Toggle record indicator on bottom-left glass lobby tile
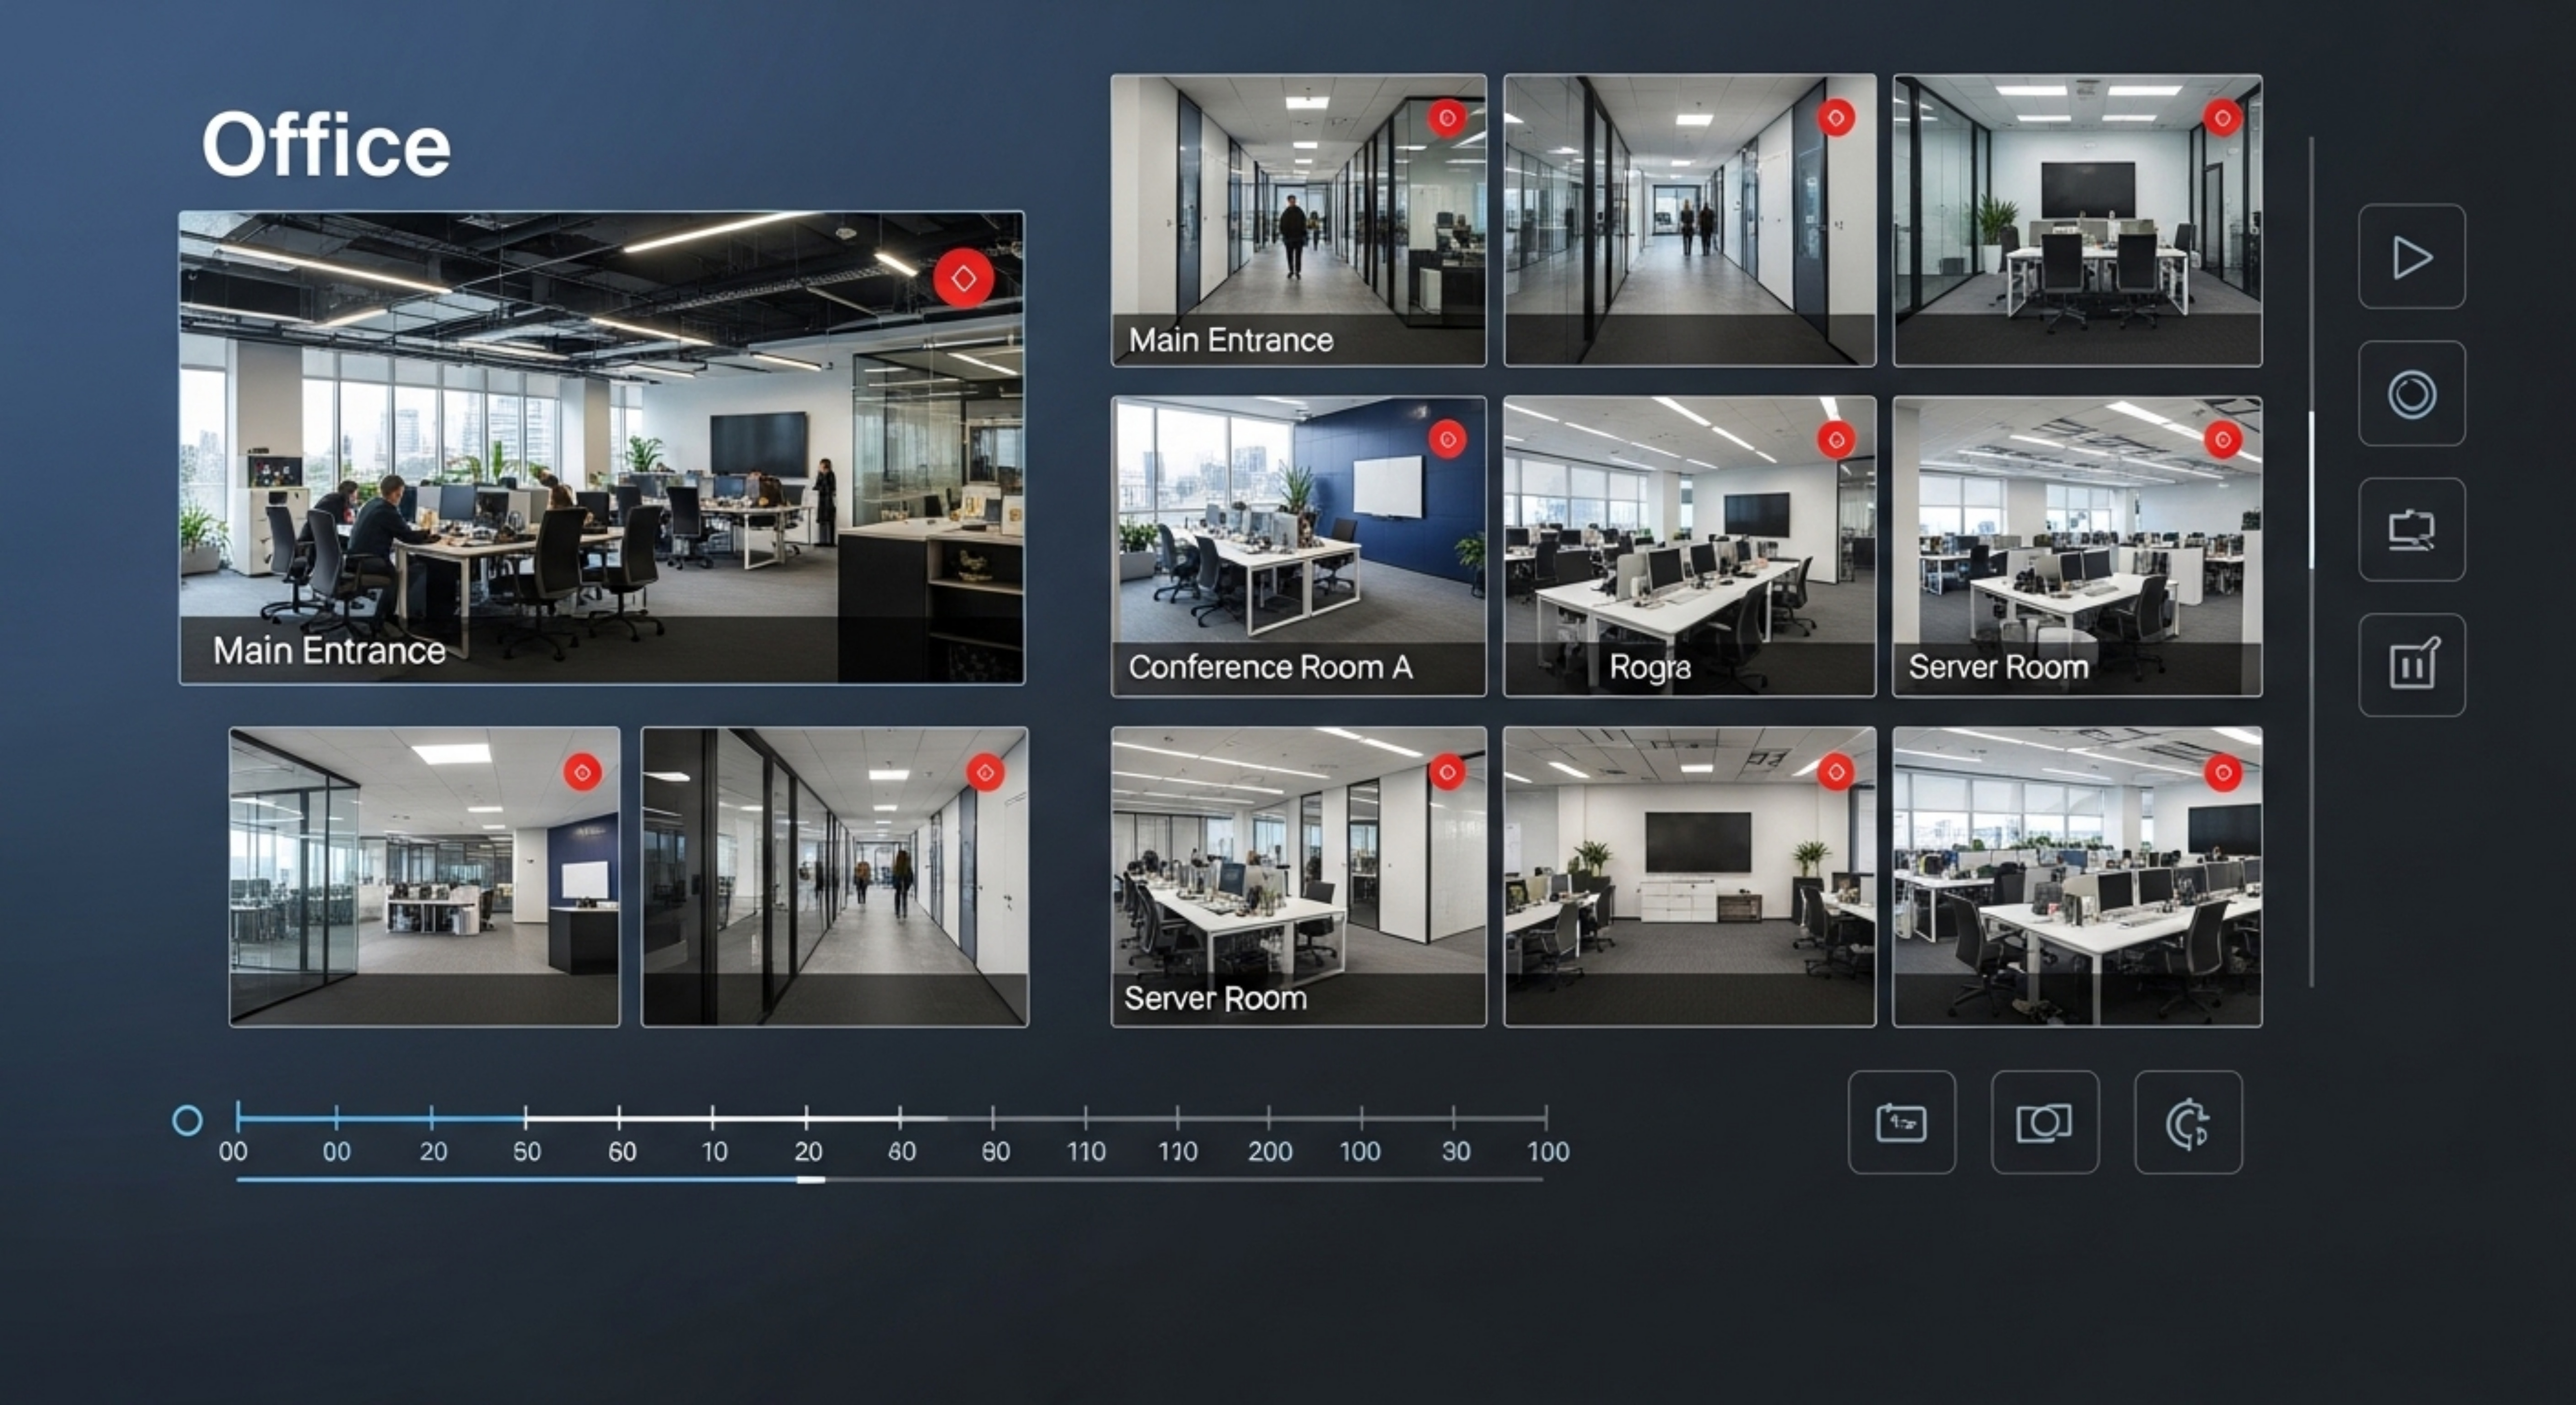 [583, 772]
